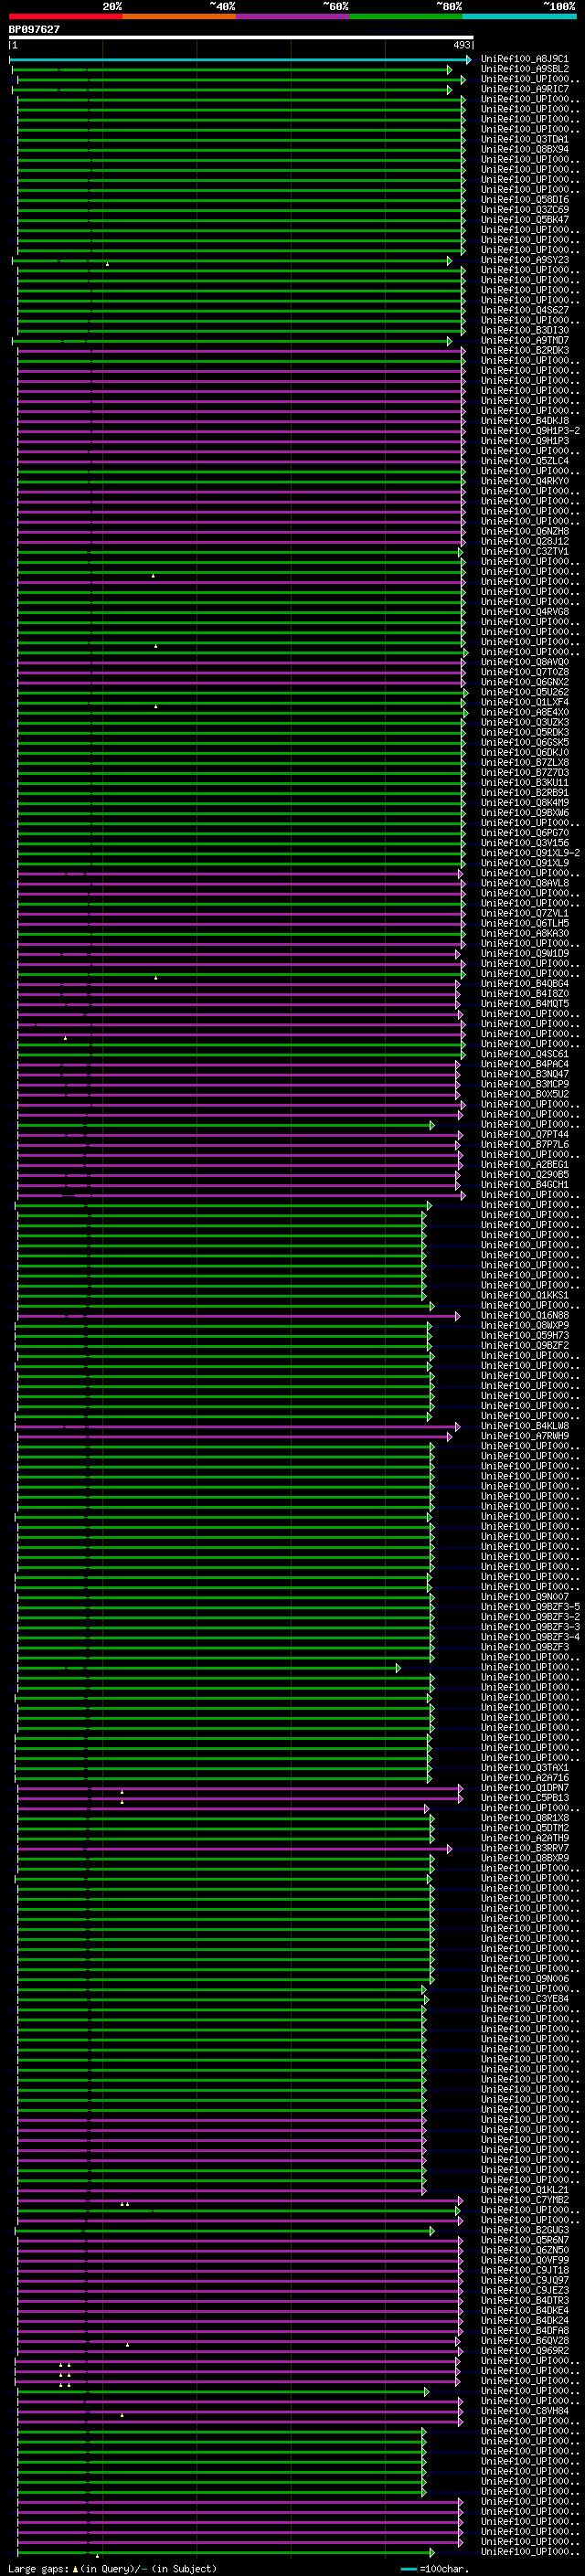
Task: Select label UniRef100_Q1DPN7
Action: 525,1788
